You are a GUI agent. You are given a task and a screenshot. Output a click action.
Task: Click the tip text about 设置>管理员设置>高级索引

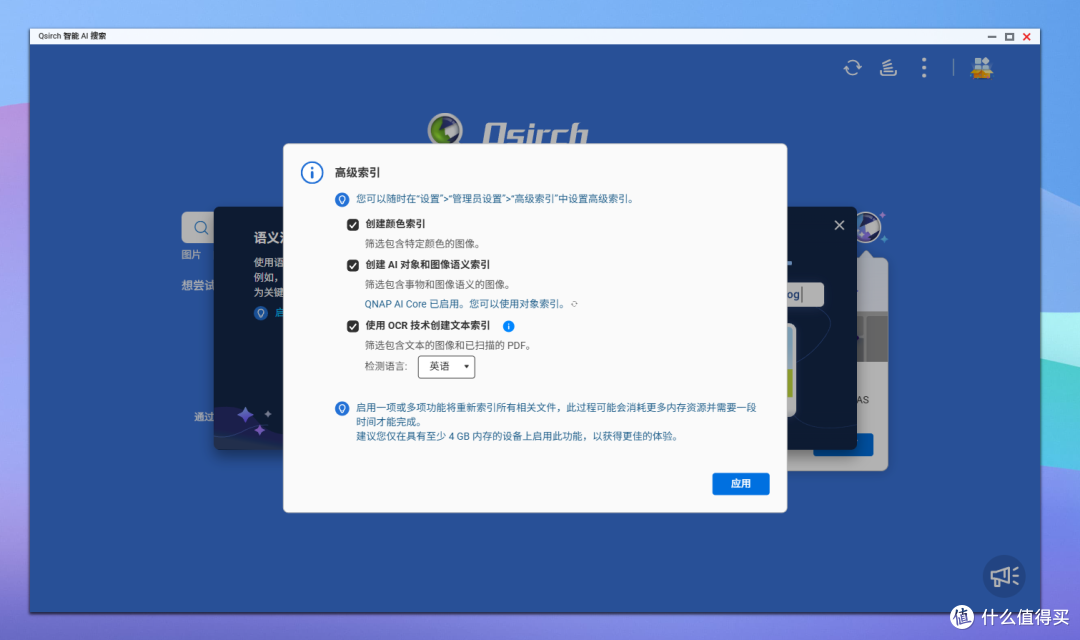click(494, 199)
